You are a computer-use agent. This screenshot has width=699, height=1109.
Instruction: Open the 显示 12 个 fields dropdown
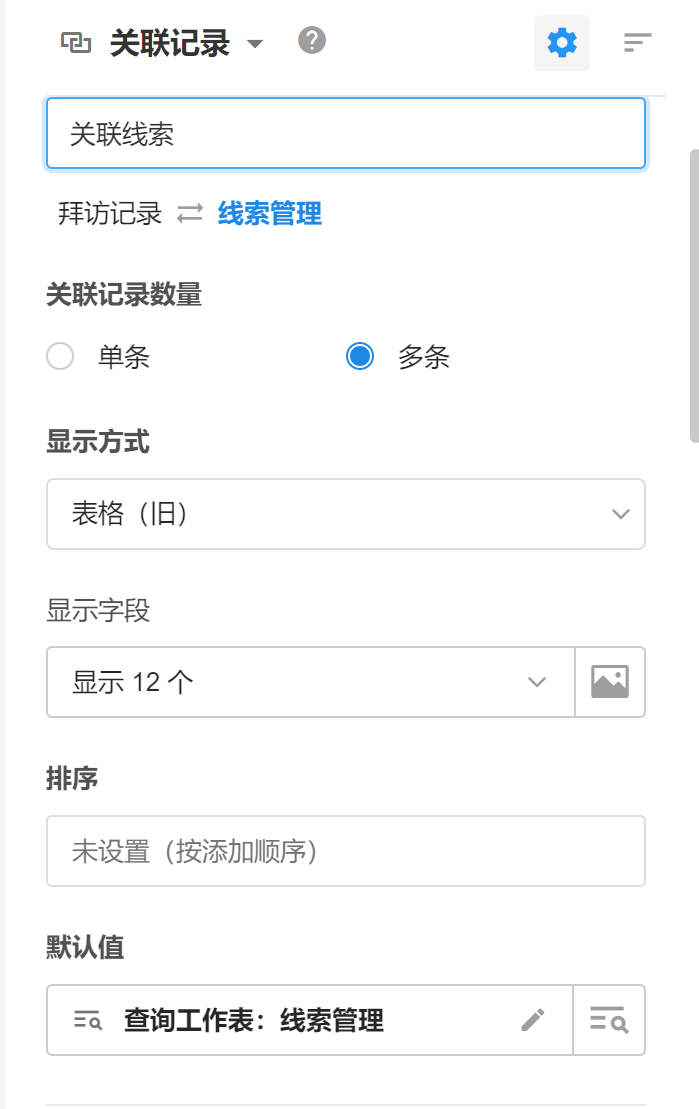(310, 682)
